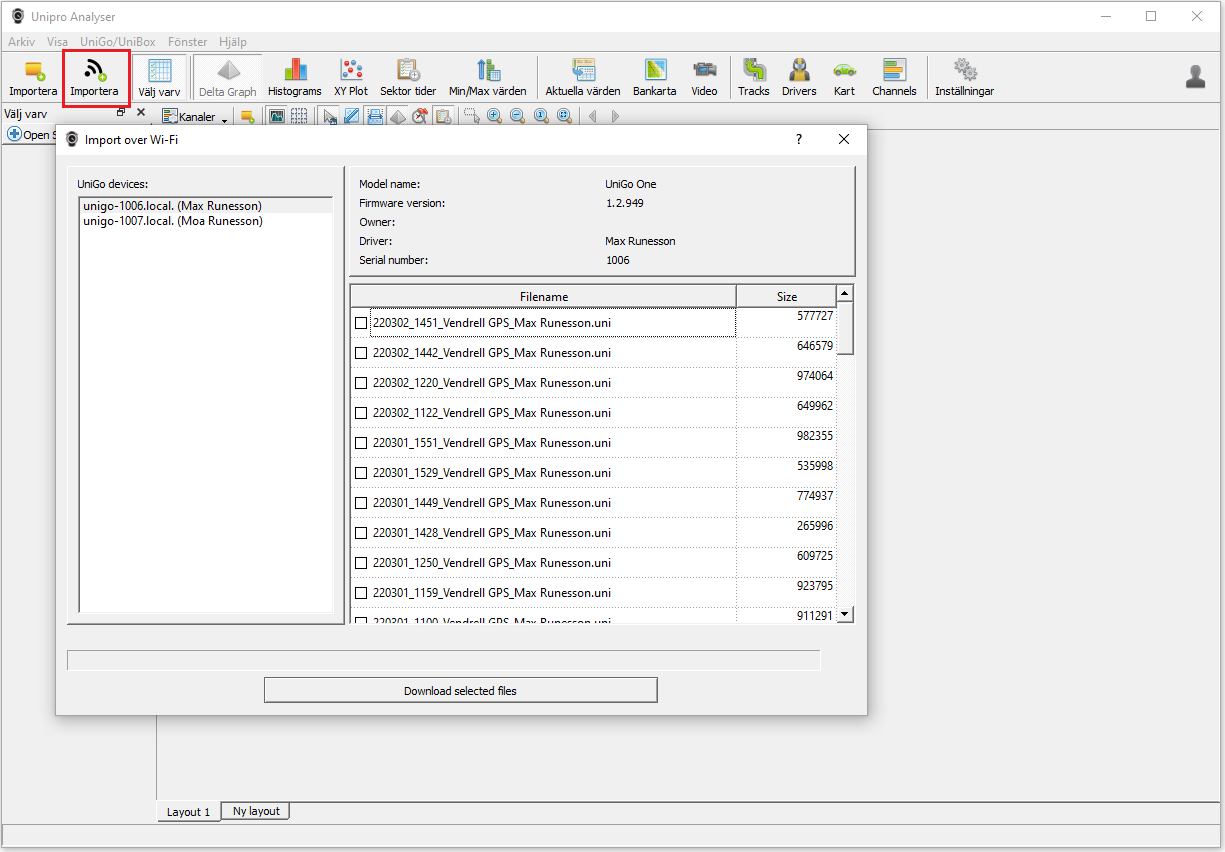Viewport: 1225px width, 852px height.
Task: Click the user profile silhouette icon
Action: tap(1195, 77)
